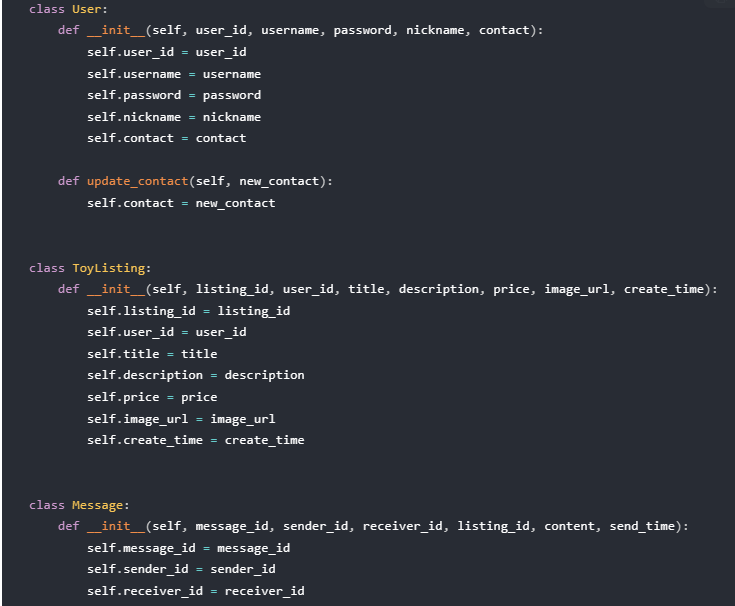Click the self.listing_id assignment line
735x606 pixels.
tap(188, 311)
